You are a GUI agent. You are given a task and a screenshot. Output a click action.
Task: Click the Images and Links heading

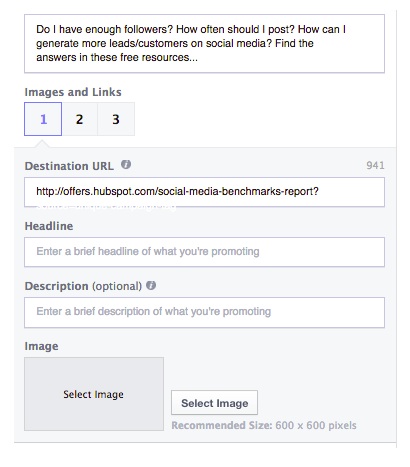click(x=73, y=92)
